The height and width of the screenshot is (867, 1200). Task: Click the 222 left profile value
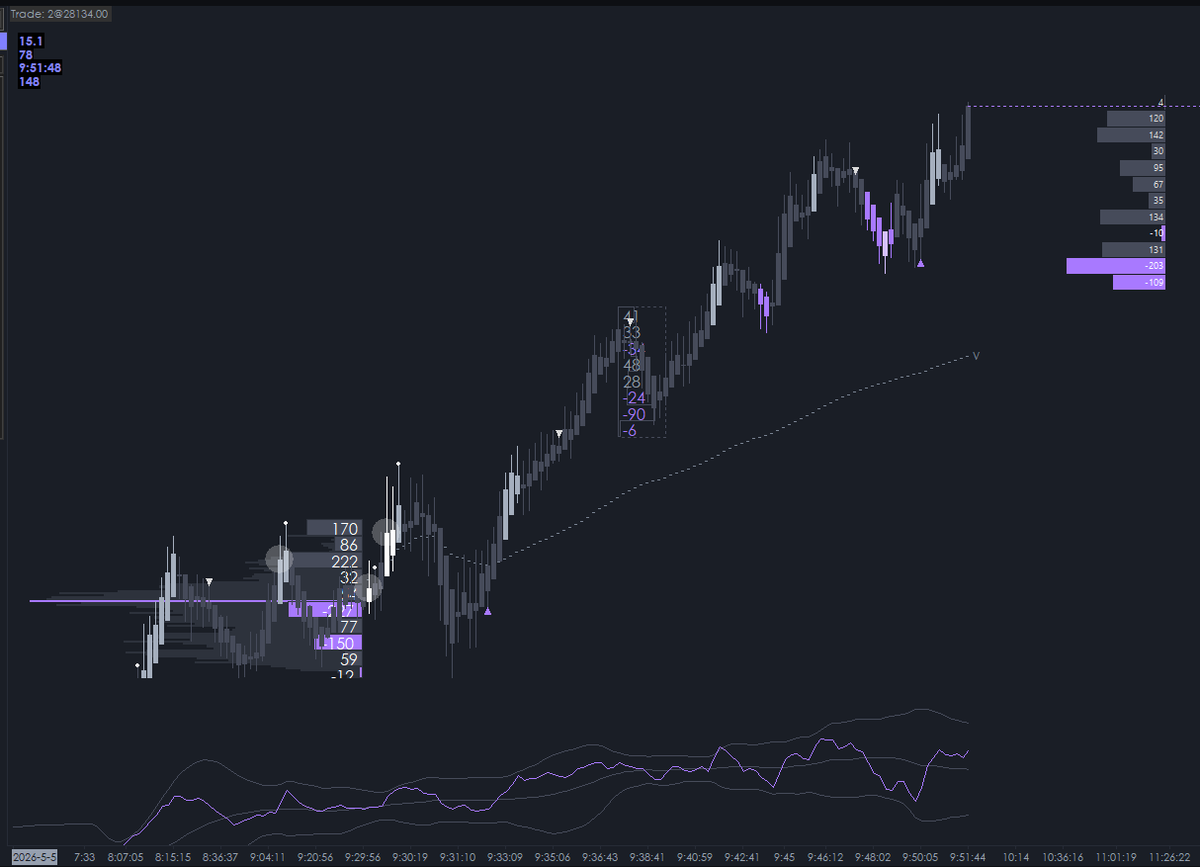click(x=345, y=562)
